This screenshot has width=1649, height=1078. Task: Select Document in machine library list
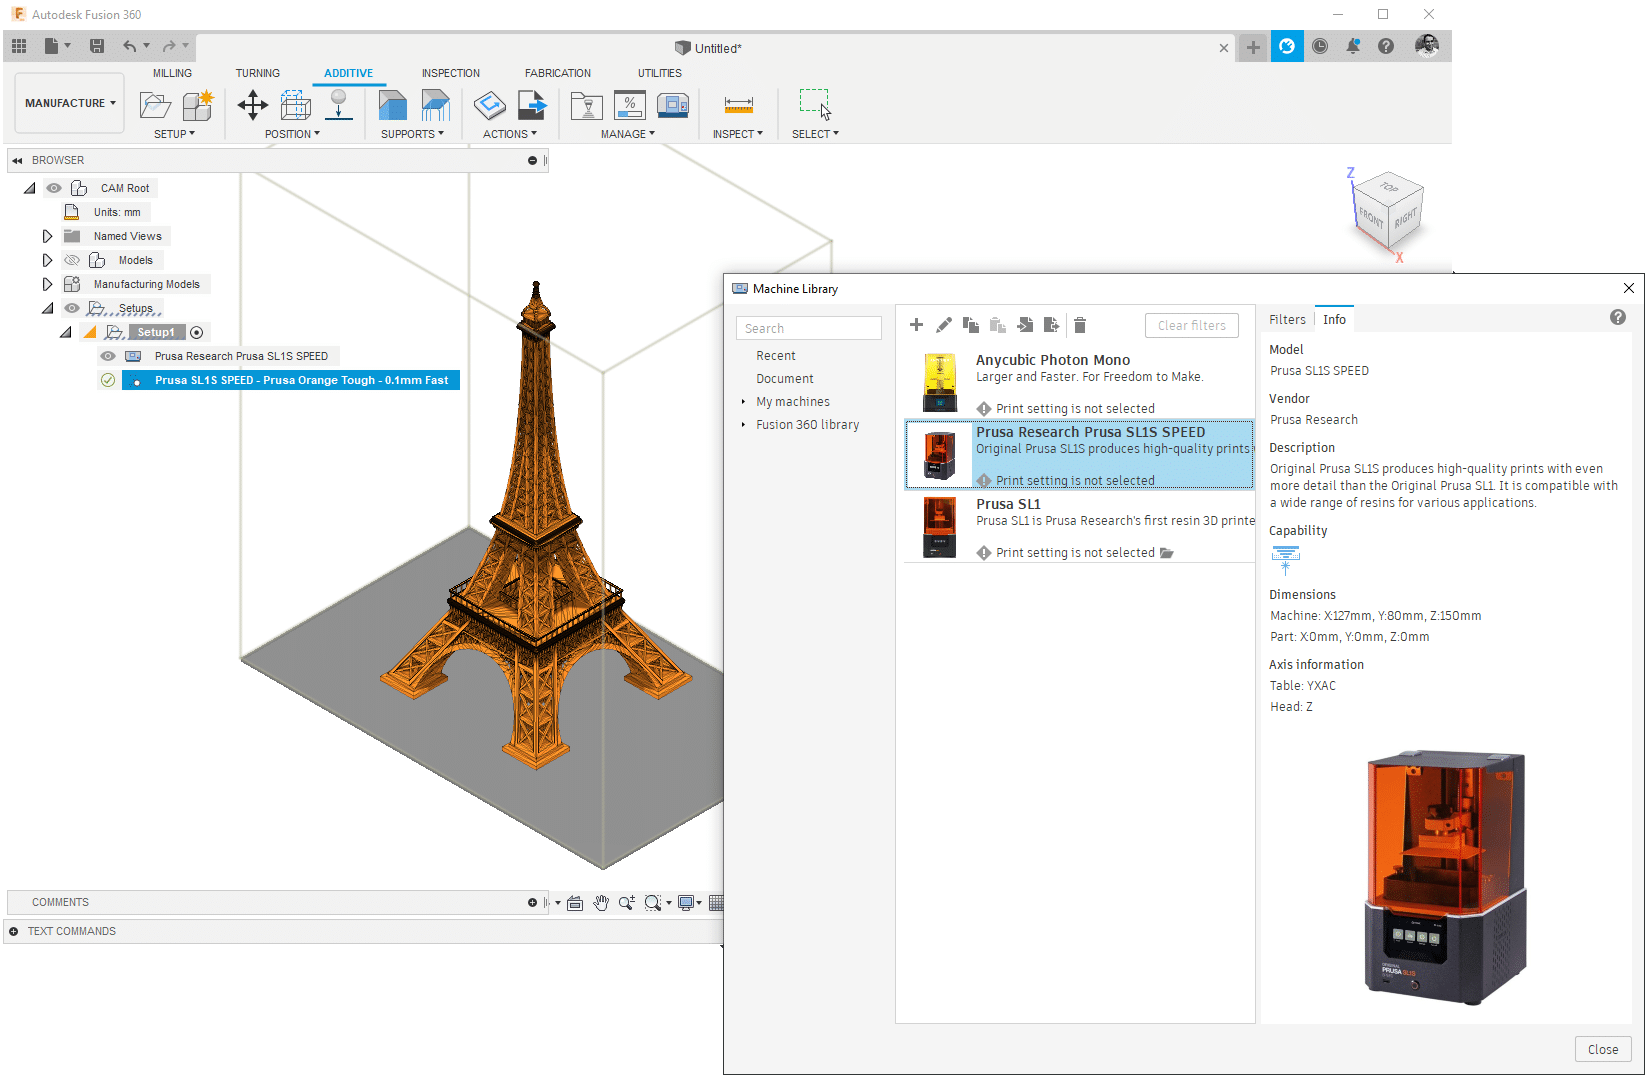click(x=785, y=379)
